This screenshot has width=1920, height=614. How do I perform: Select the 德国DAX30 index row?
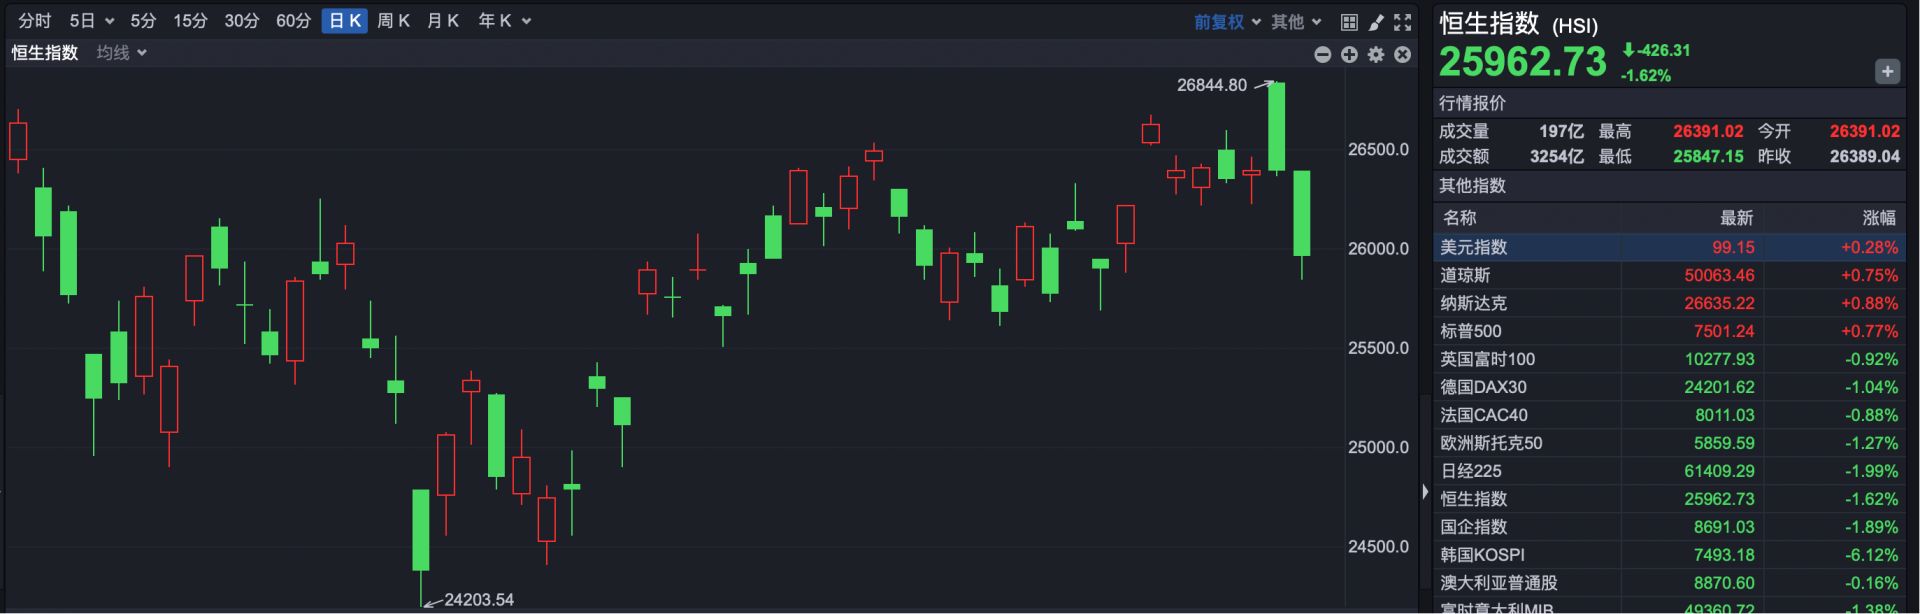(x=1669, y=387)
